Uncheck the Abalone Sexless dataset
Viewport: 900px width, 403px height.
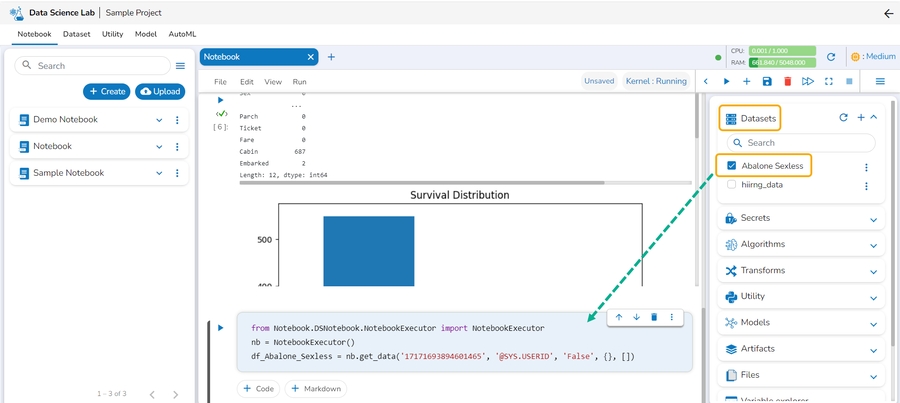click(x=732, y=165)
